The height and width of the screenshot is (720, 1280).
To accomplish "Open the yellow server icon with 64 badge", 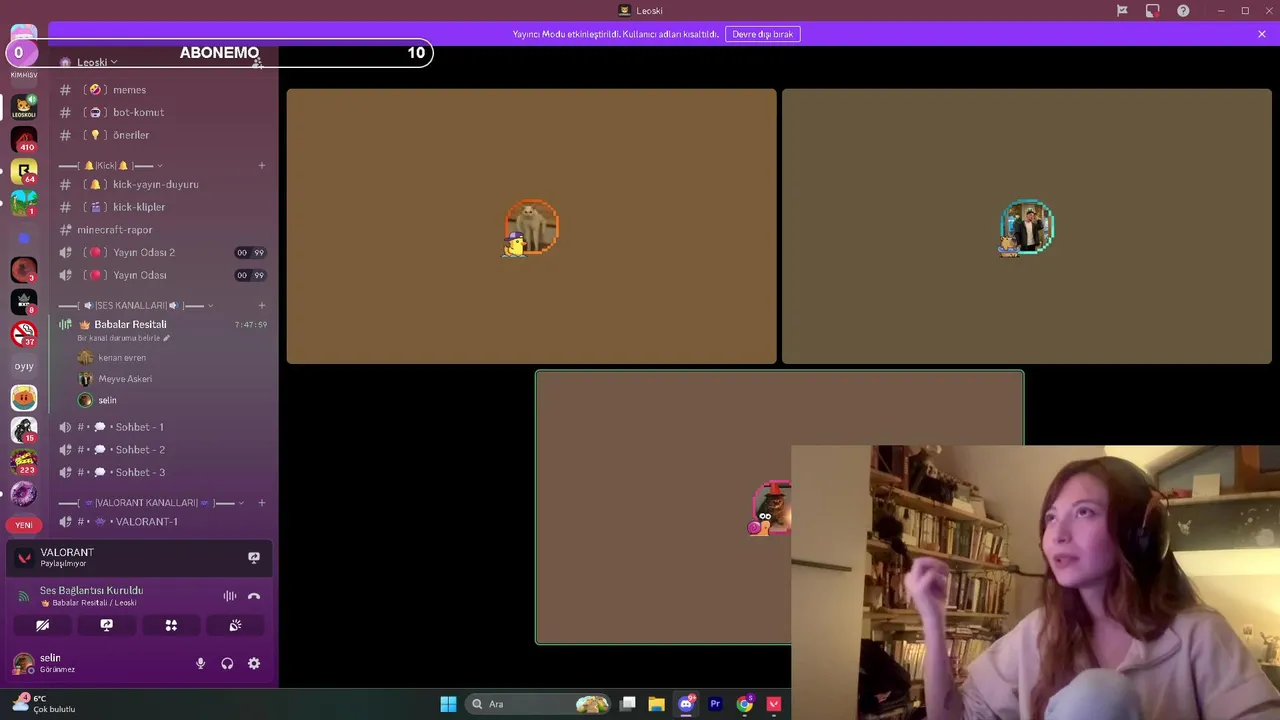I will (x=24, y=171).
